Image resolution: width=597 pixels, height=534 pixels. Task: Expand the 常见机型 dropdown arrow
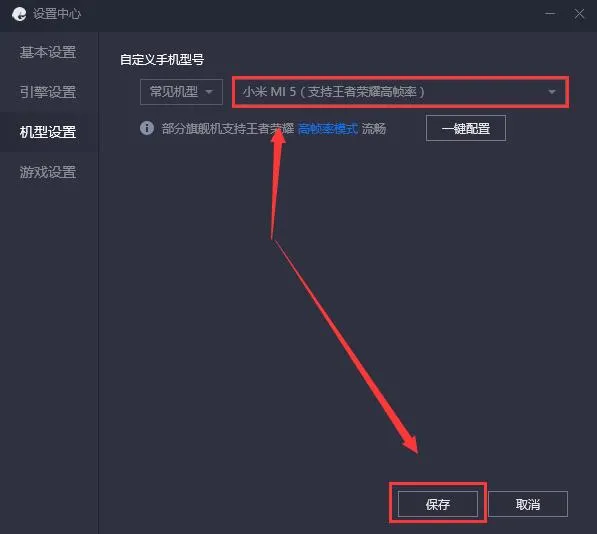(209, 92)
